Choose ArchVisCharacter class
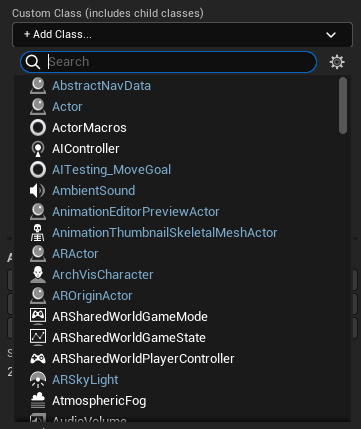This screenshot has height=429, width=361. pos(103,275)
